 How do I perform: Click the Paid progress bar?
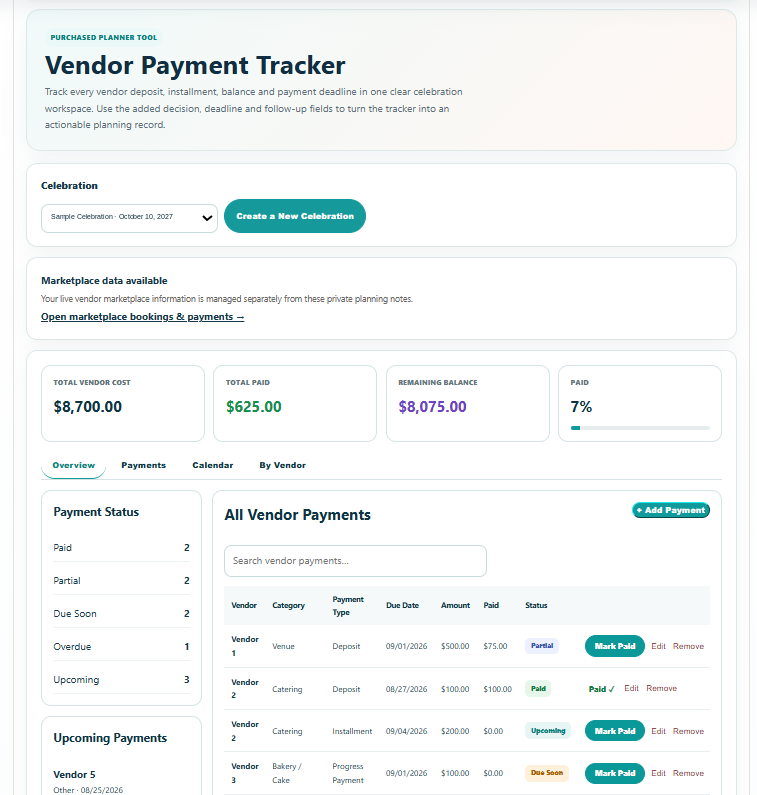(x=640, y=428)
